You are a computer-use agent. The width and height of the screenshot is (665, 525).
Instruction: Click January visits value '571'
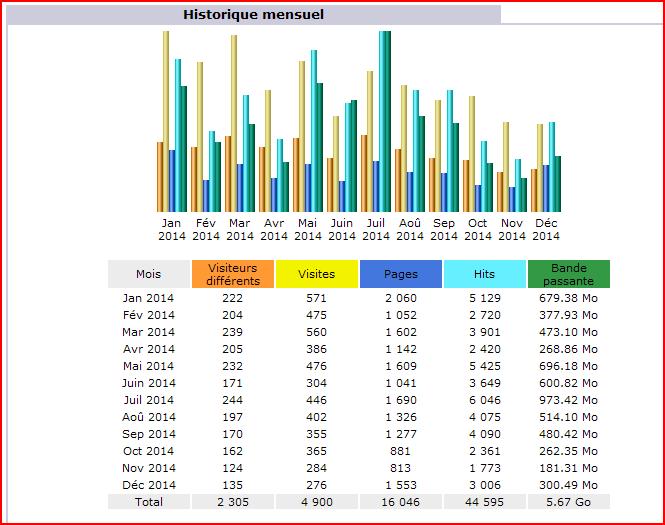coord(317,298)
